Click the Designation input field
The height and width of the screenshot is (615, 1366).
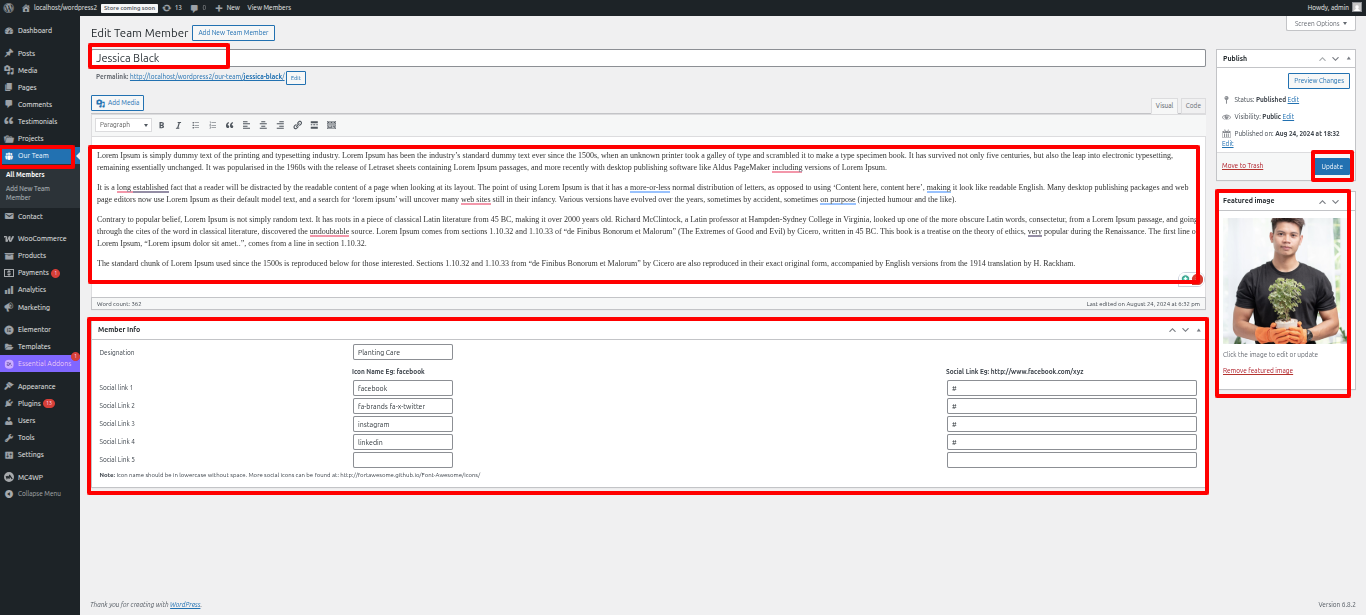[x=403, y=352]
